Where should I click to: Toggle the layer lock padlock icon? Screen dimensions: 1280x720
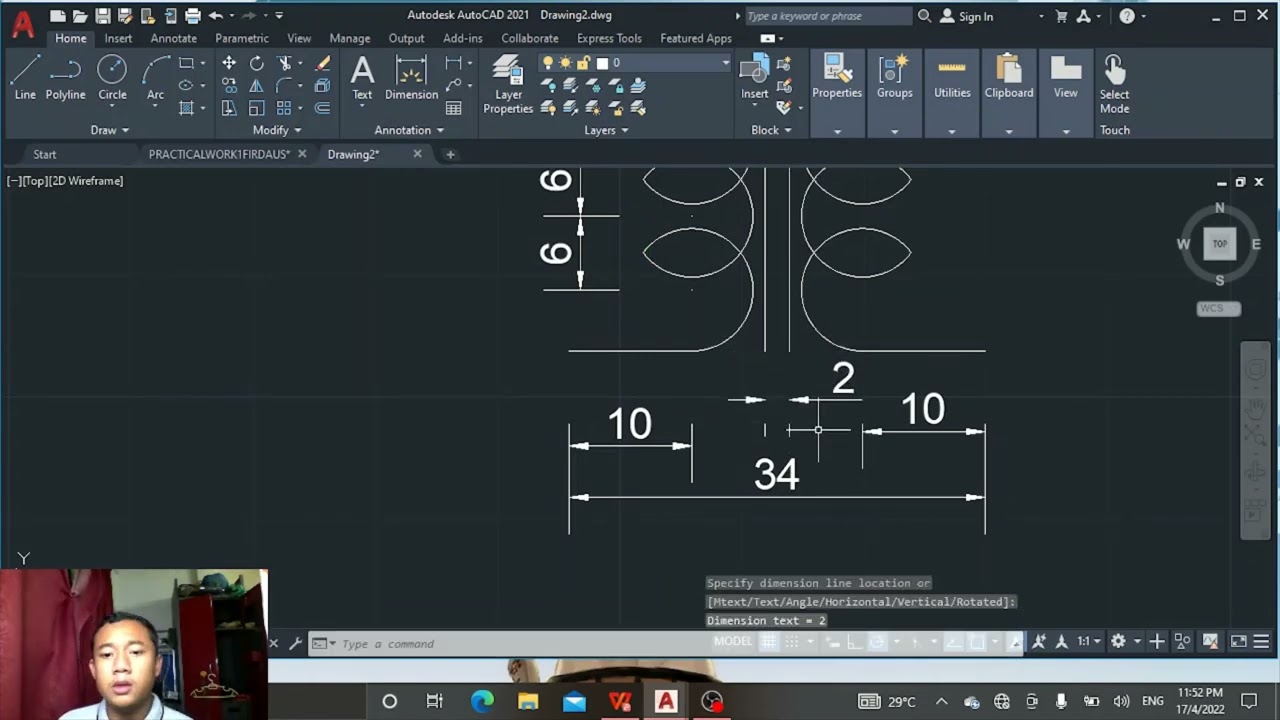583,63
